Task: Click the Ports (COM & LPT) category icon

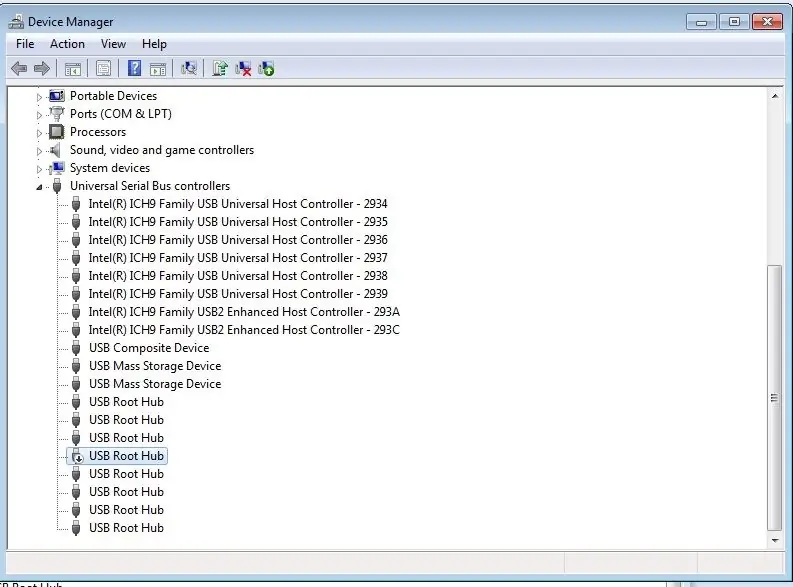Action: pos(57,114)
